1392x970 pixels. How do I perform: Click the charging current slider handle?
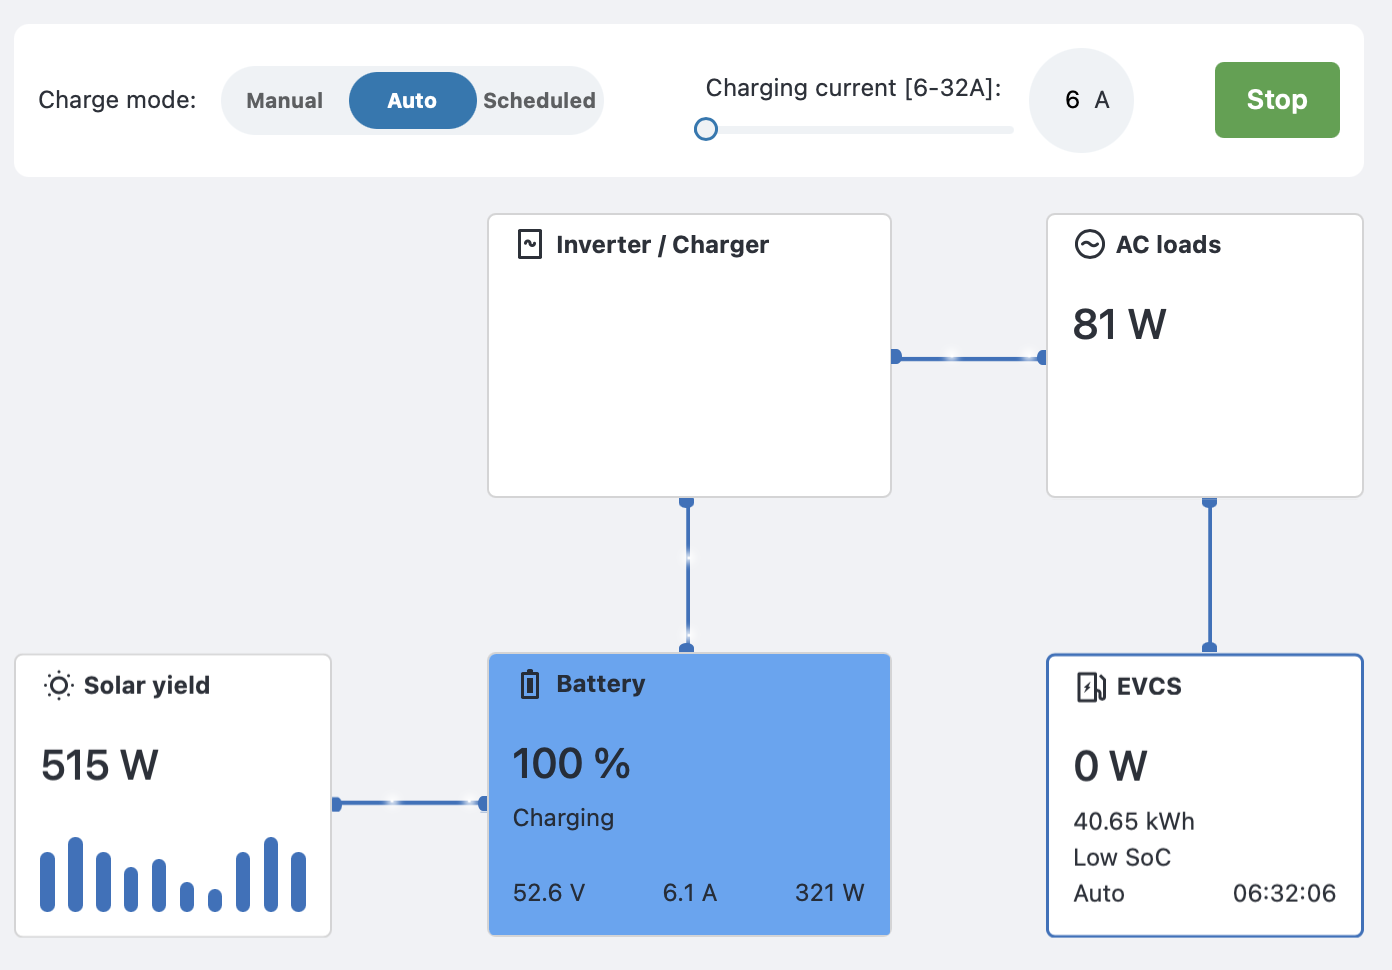[706, 129]
